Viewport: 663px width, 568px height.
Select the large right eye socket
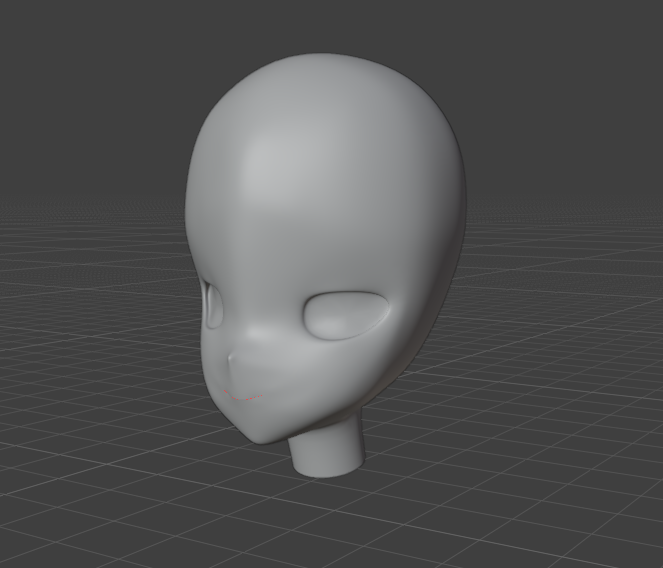point(346,315)
